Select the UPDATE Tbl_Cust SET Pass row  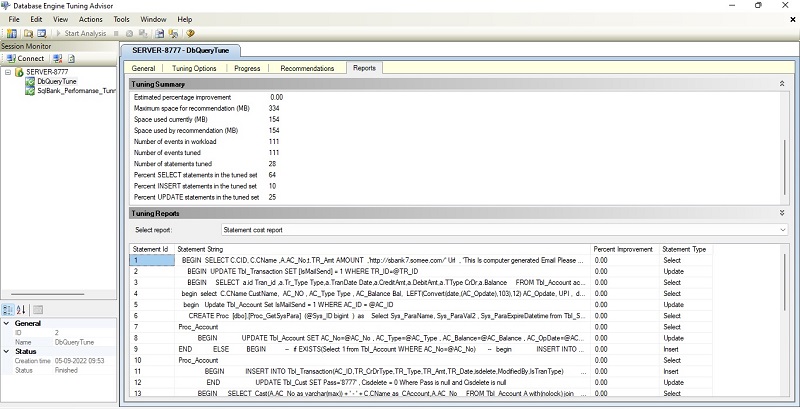[x=420, y=382]
